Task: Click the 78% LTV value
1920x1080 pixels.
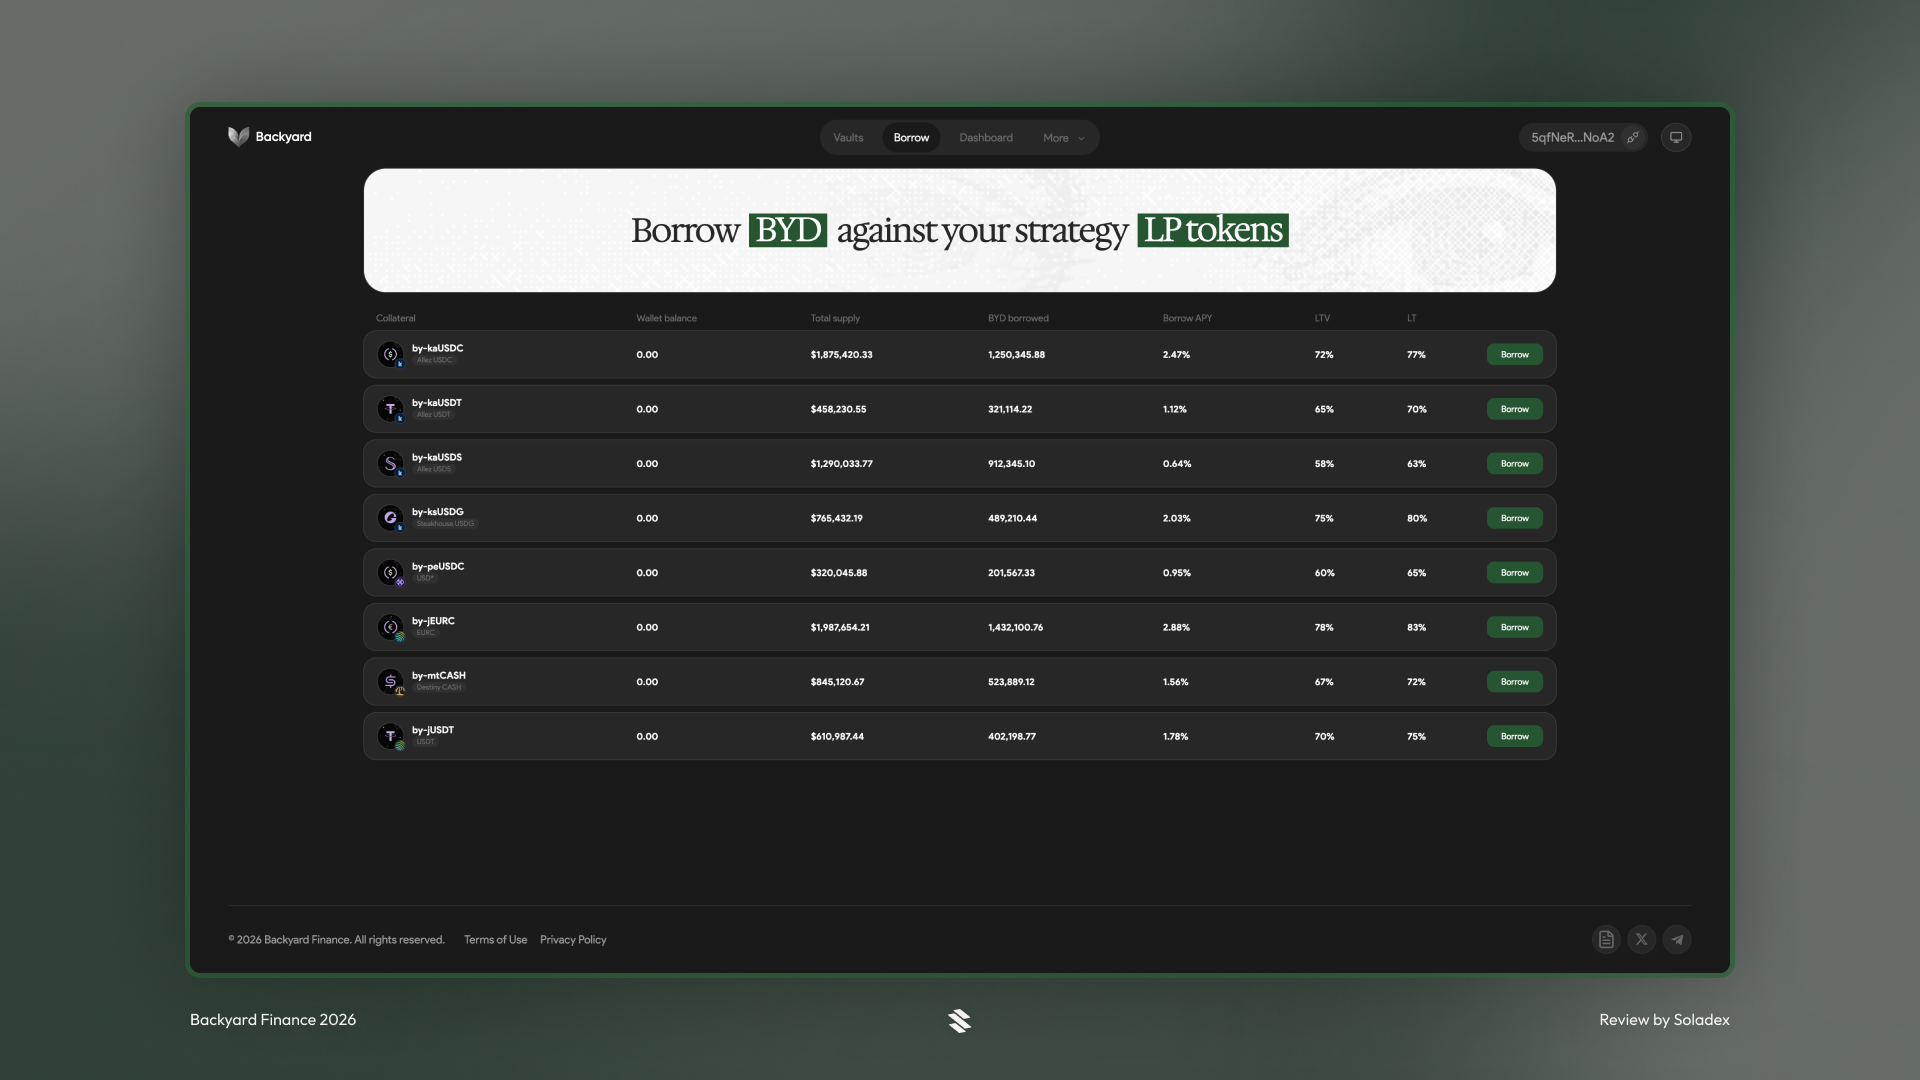Action: 1324,627
